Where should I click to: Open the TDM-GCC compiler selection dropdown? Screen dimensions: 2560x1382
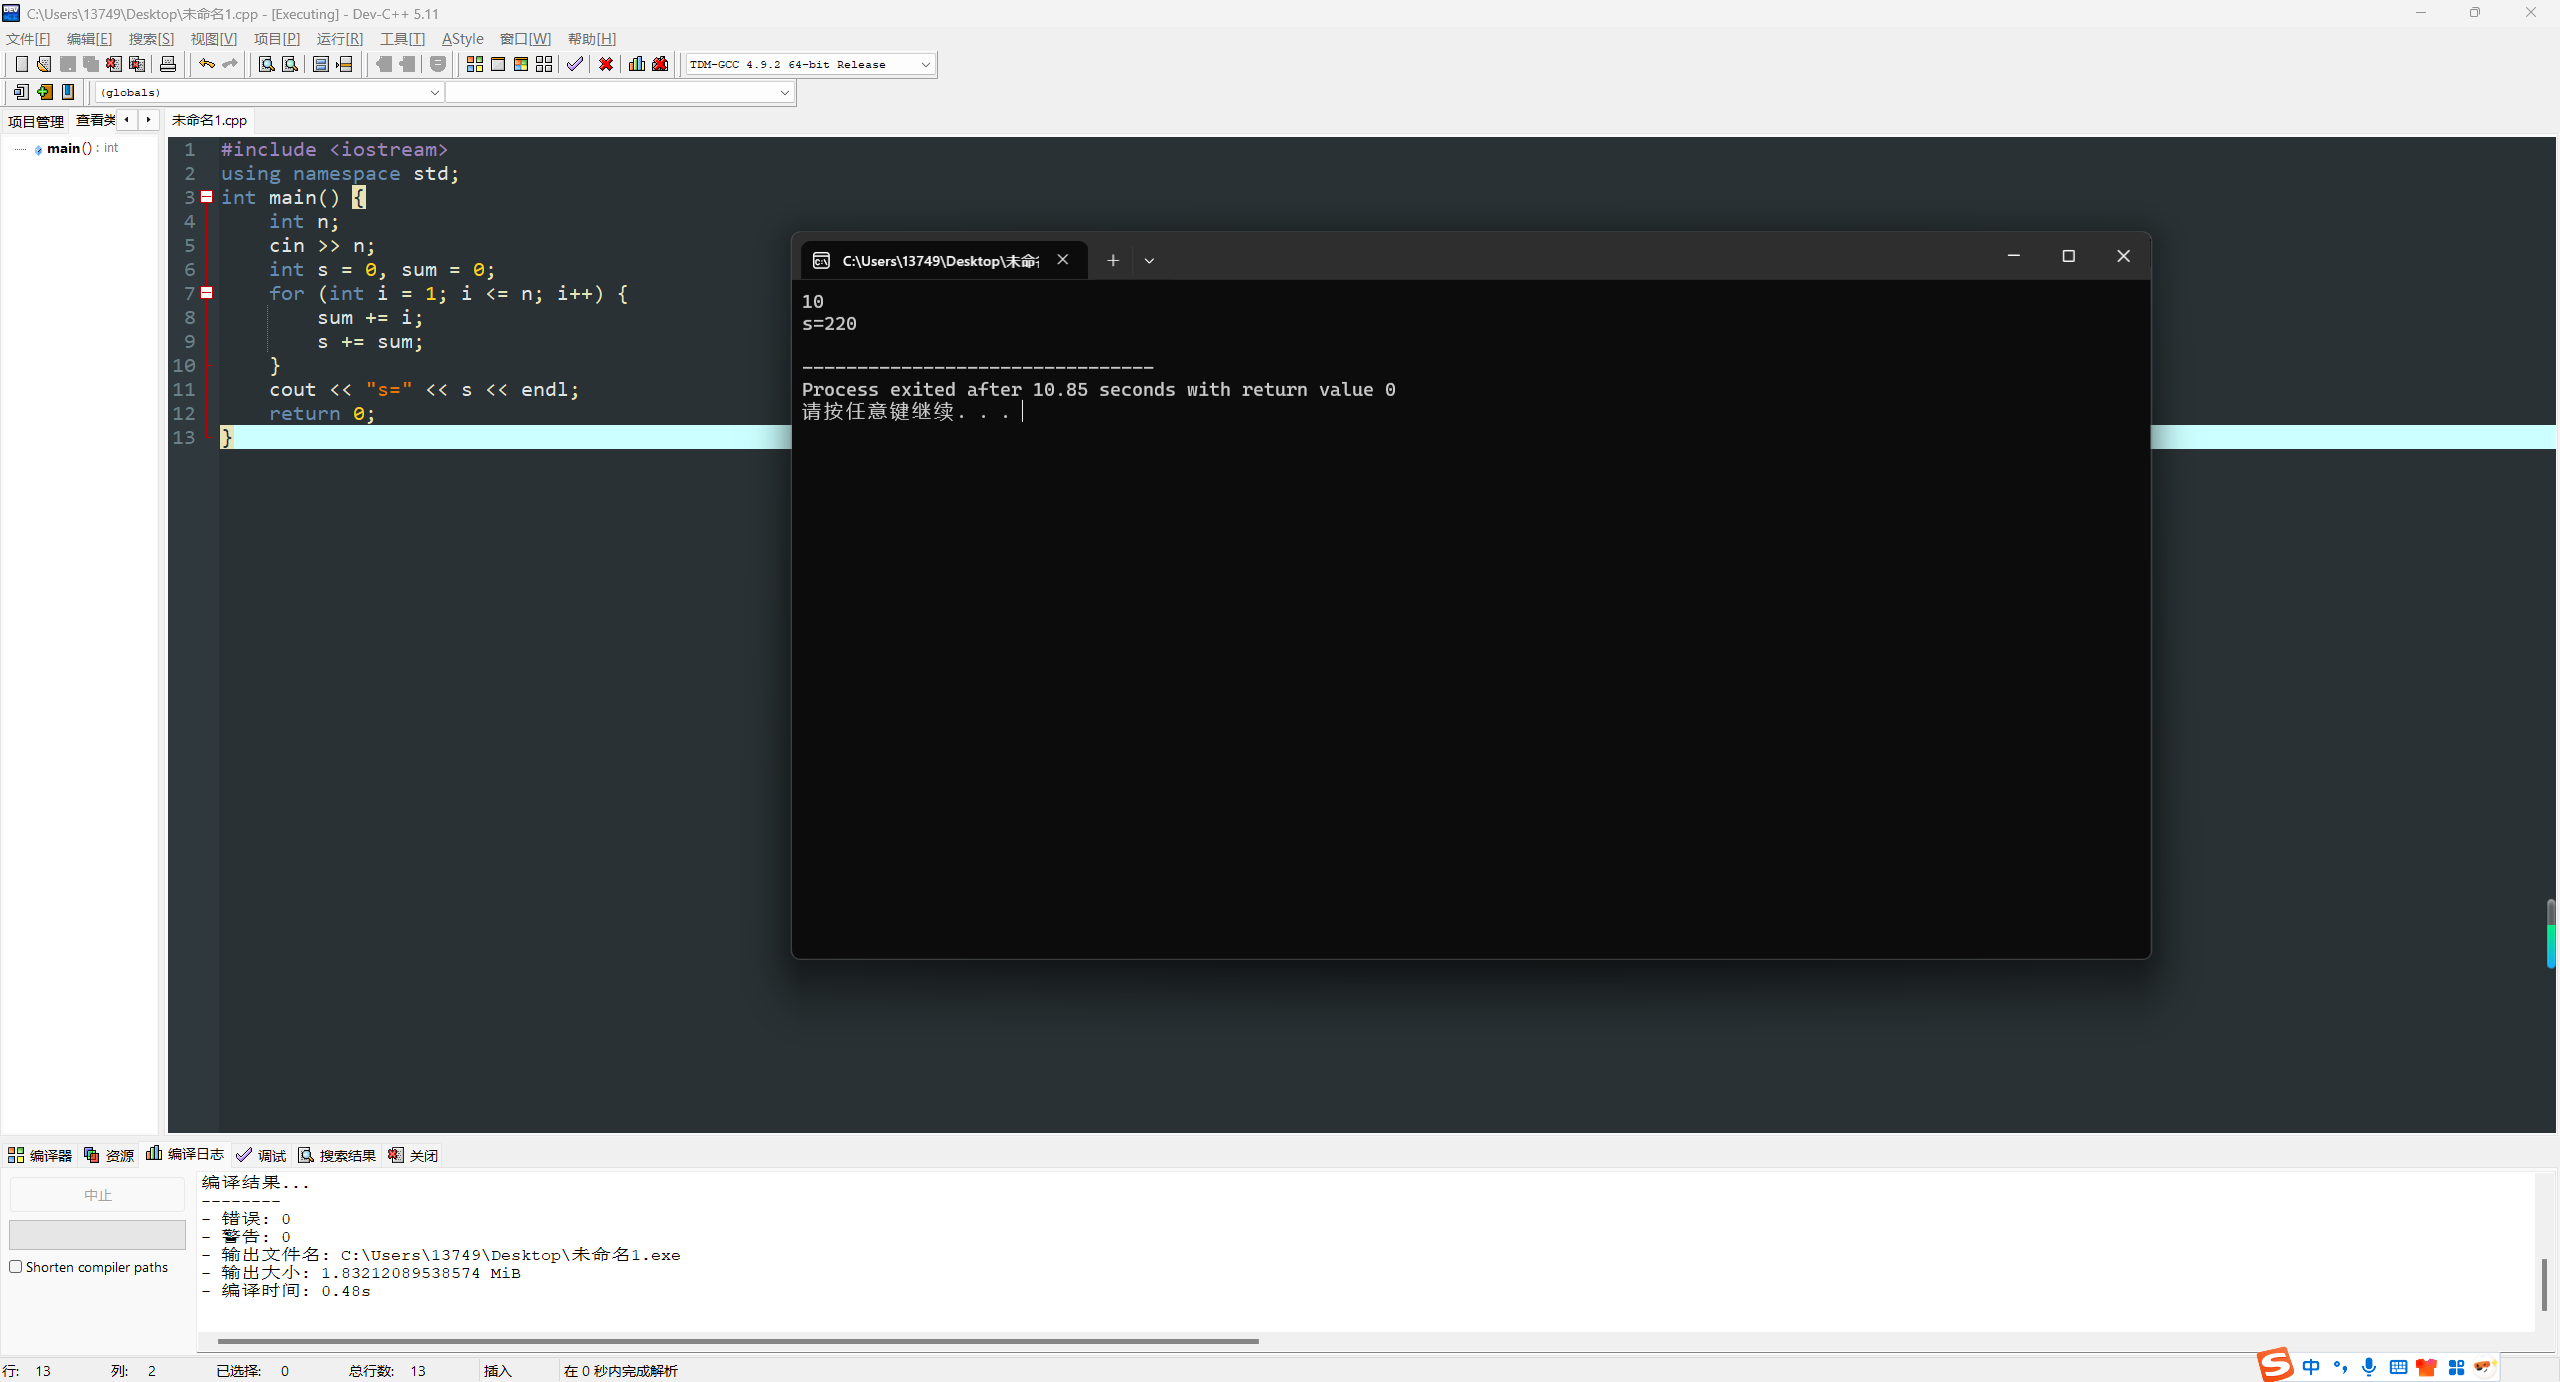coord(925,64)
